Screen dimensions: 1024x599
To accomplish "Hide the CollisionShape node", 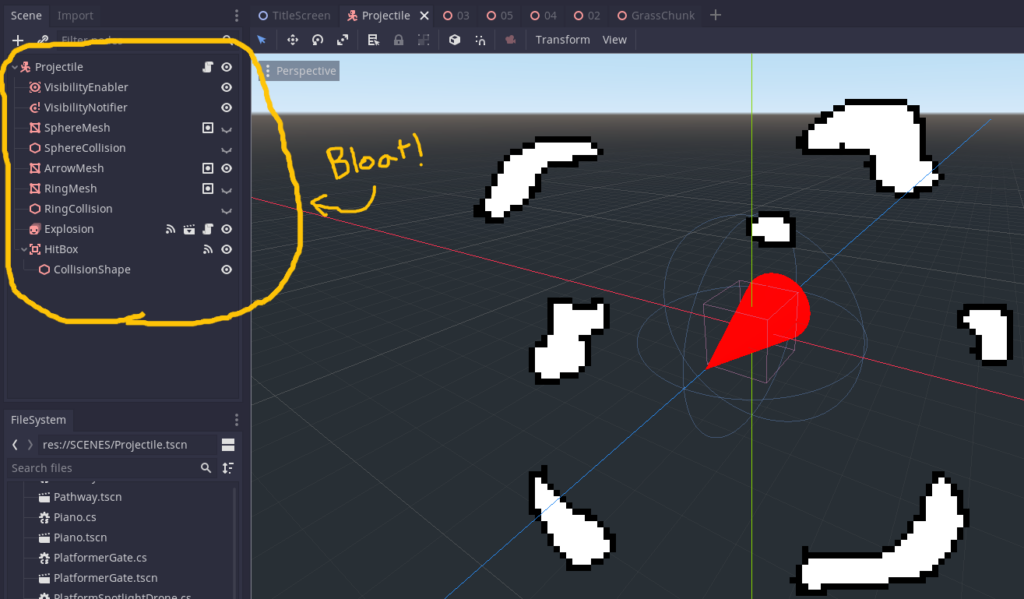I will (227, 270).
